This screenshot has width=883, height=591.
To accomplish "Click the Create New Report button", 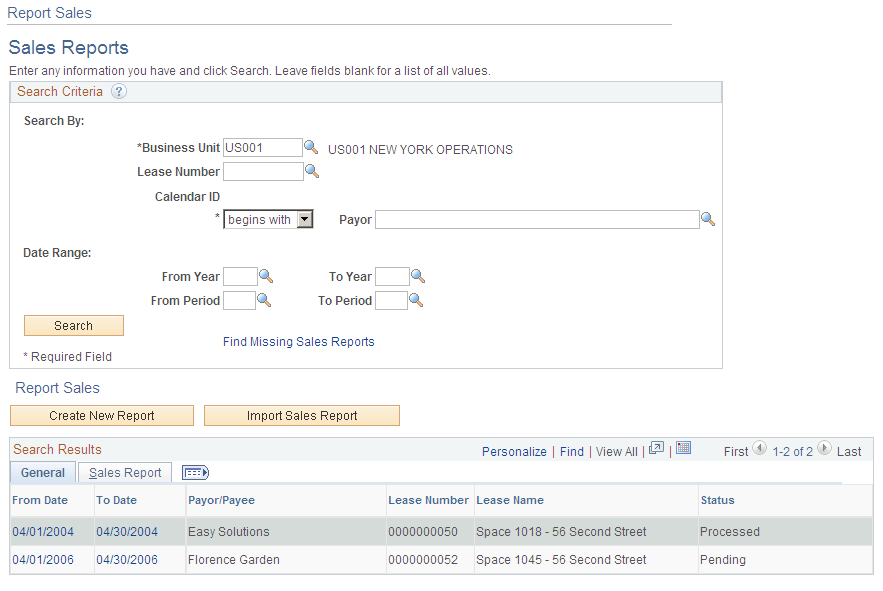I will [101, 415].
